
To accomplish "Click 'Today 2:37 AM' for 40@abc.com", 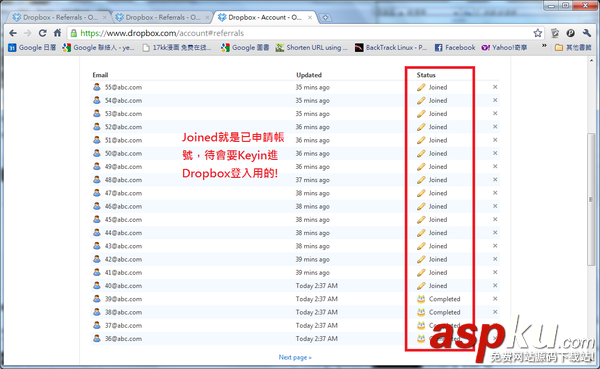I will [317, 286].
